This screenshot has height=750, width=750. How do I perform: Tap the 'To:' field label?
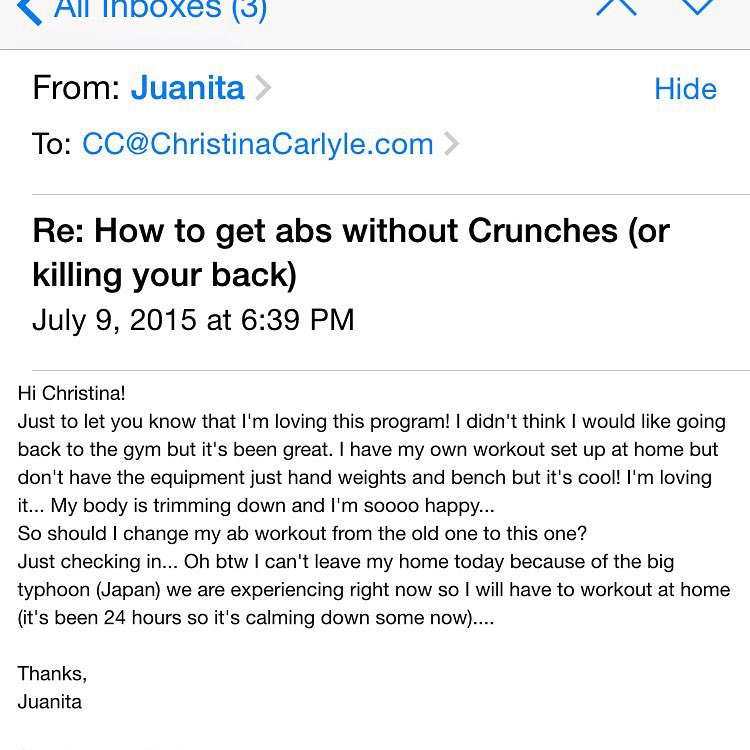[52, 144]
